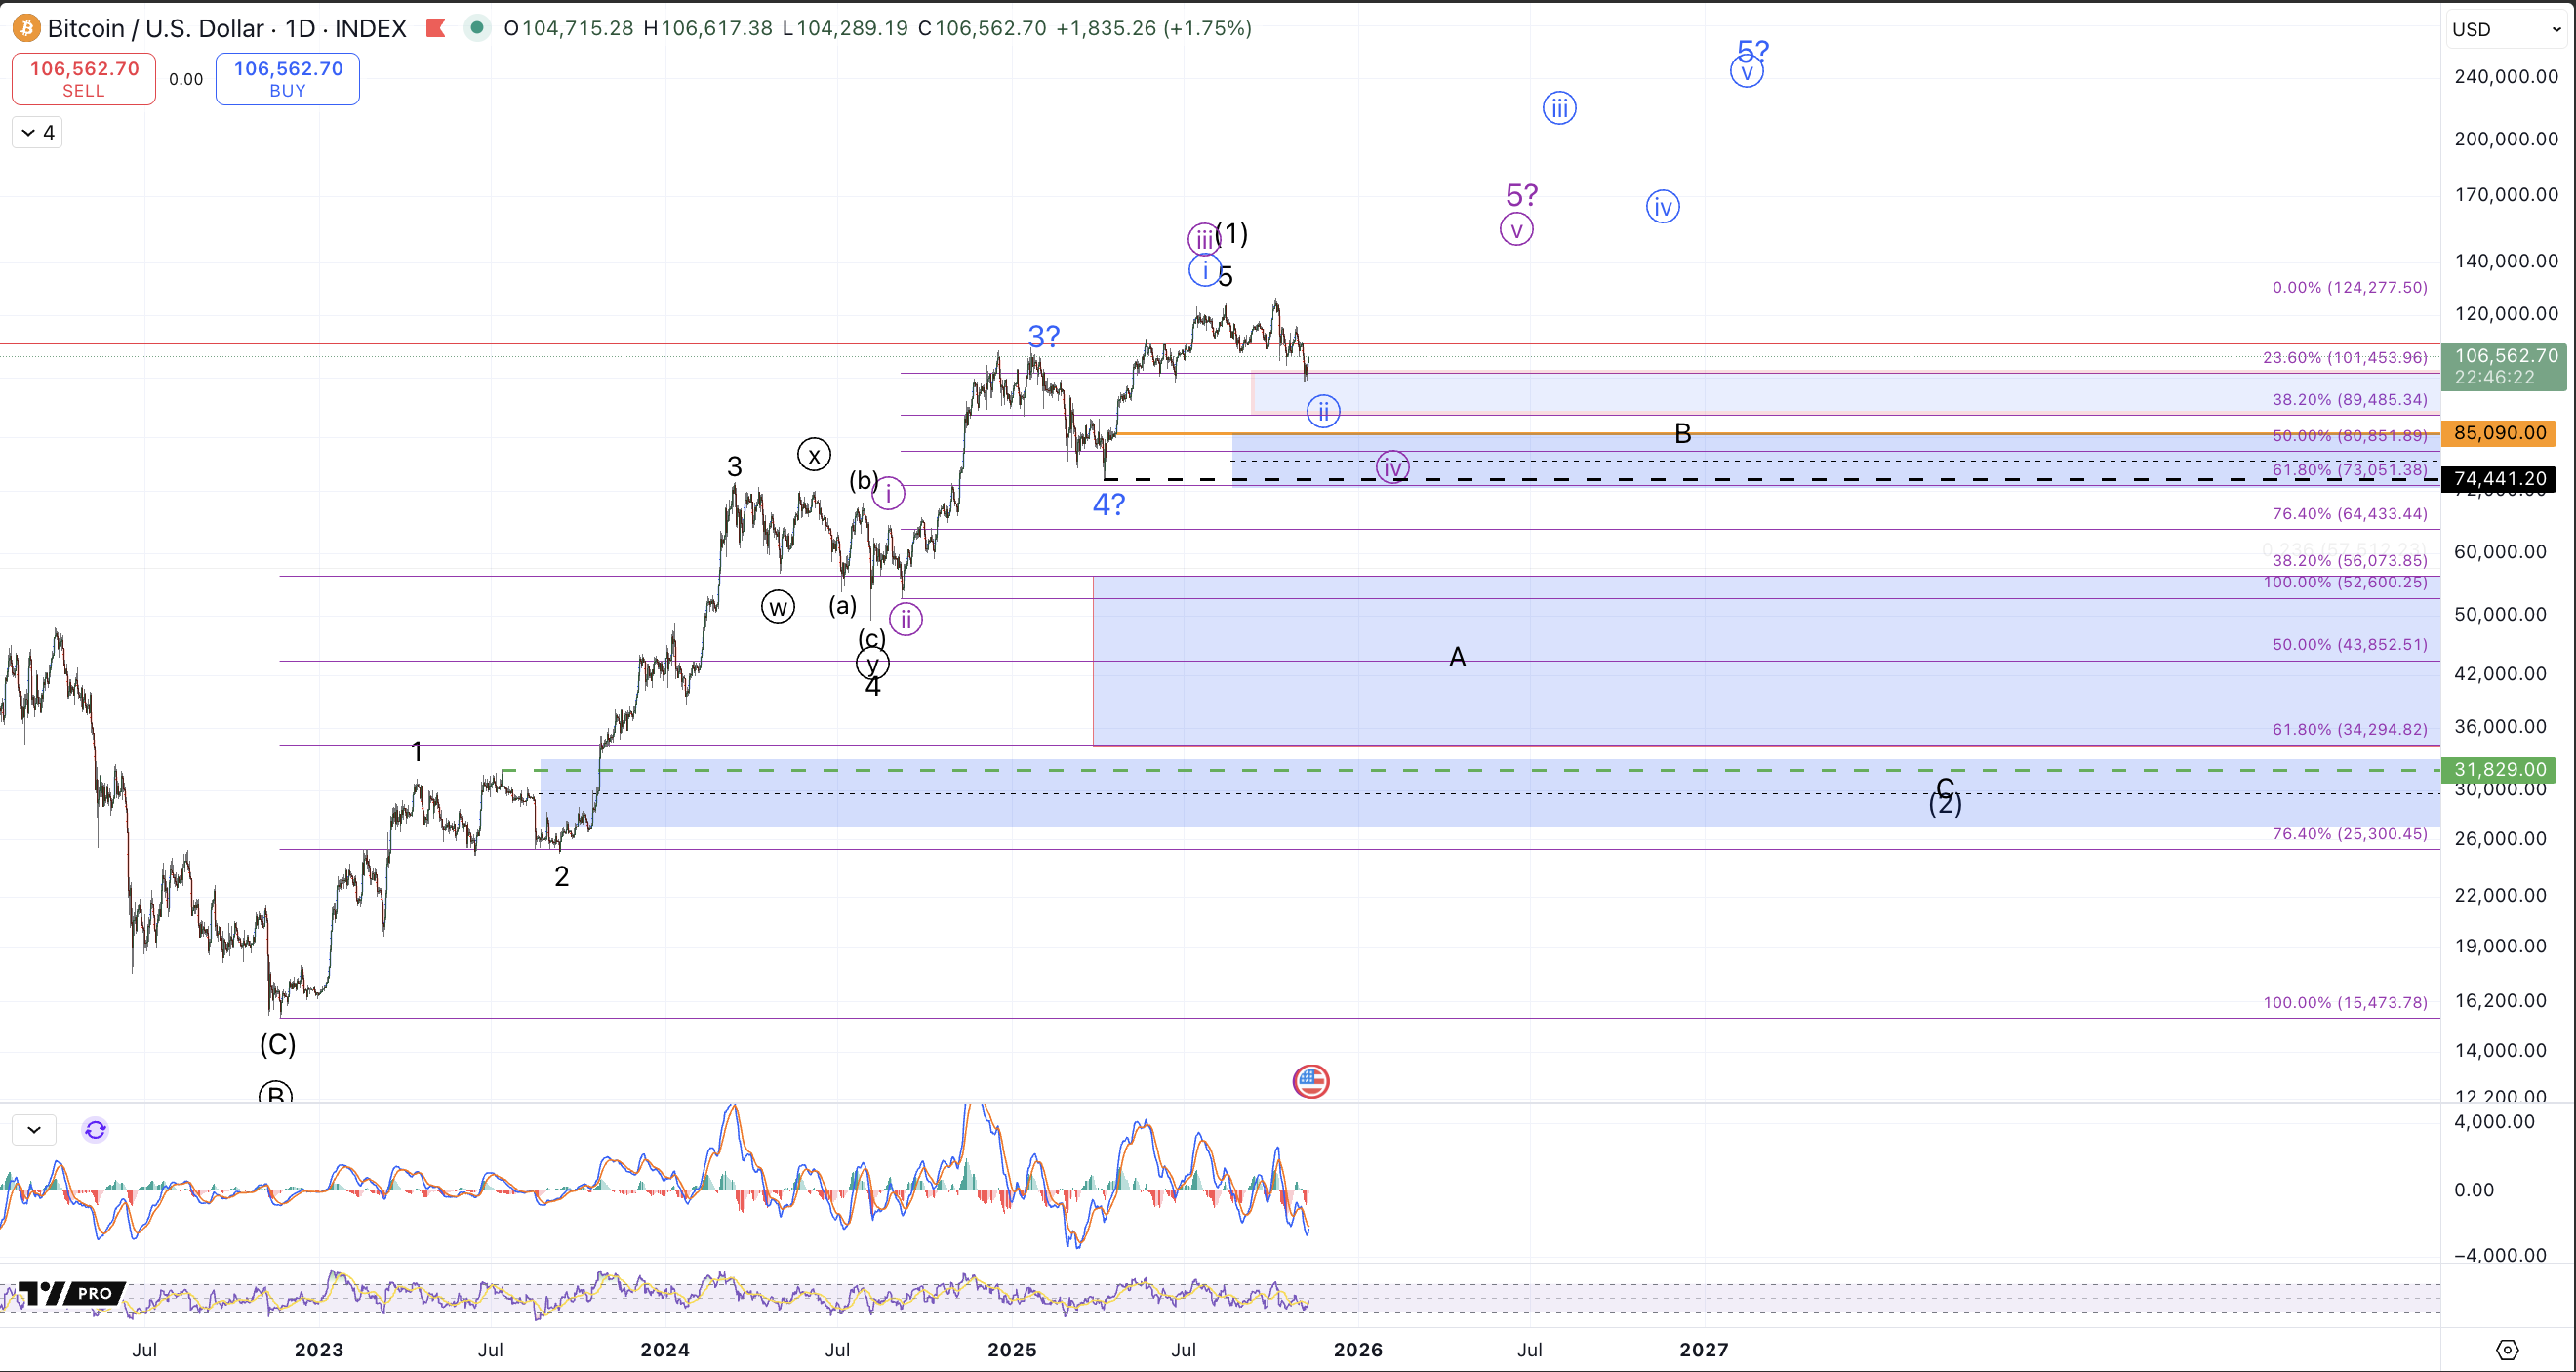Click the Bitcoin symbol logo icon
Screen dimensions: 2576x1372
tap(25, 28)
